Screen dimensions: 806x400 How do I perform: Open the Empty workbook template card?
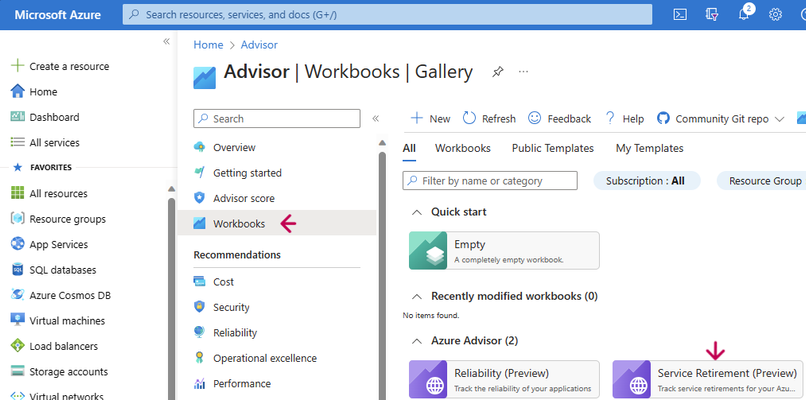pos(504,250)
